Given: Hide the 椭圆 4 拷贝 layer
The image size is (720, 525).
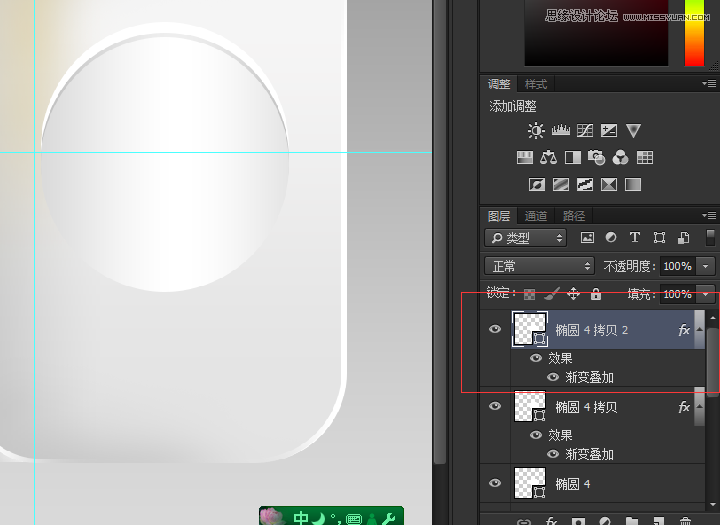Looking at the screenshot, I should point(495,406).
